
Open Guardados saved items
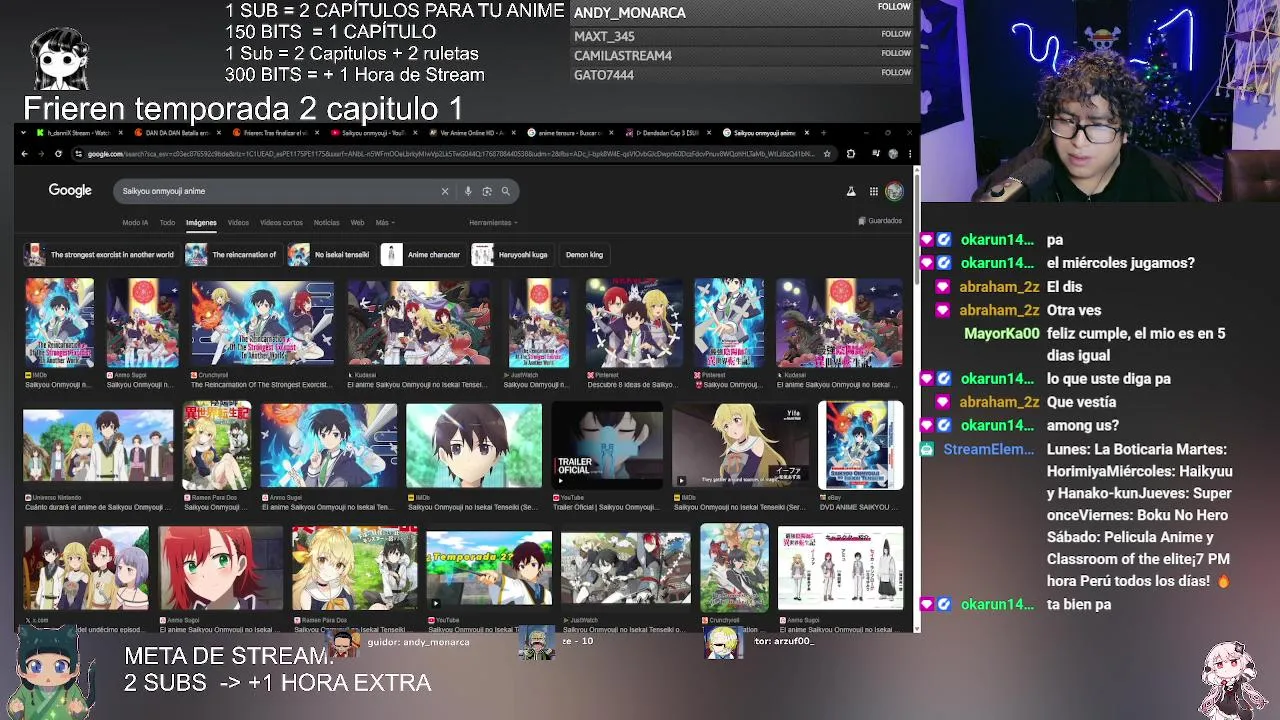[880, 221]
